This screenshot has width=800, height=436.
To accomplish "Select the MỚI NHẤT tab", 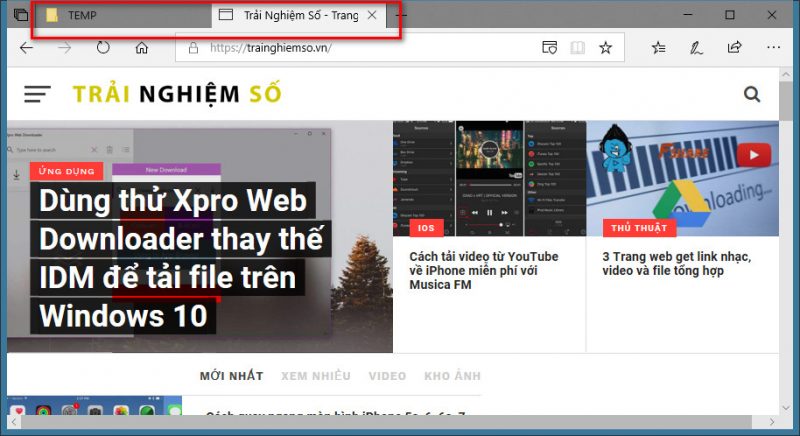I will pos(232,376).
